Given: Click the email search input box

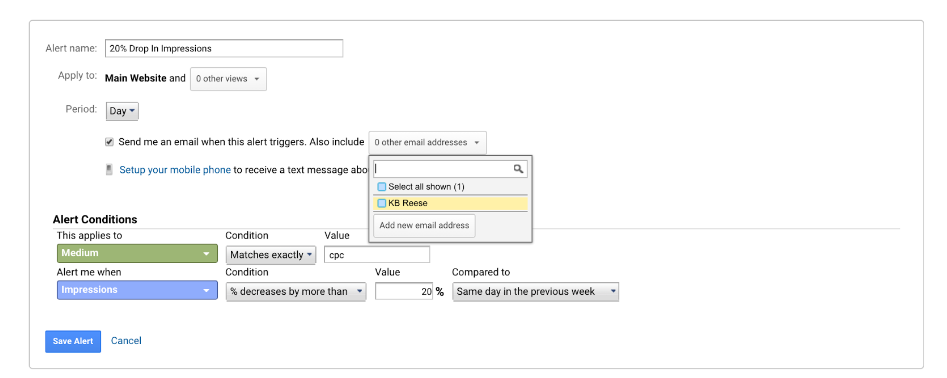Looking at the screenshot, I should click(443, 169).
